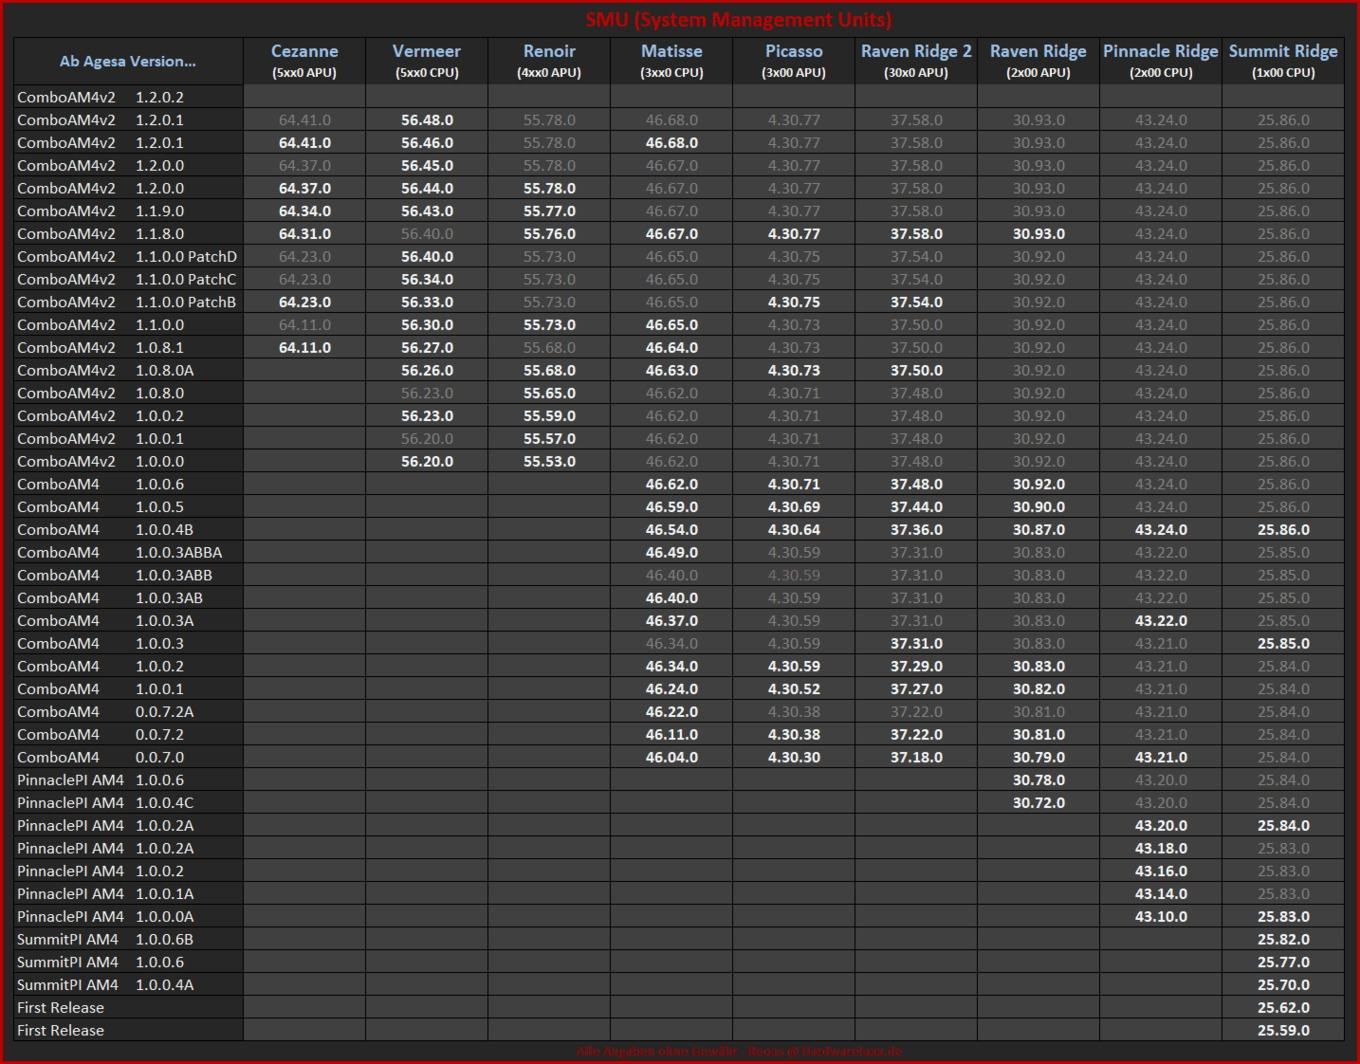Image resolution: width=1360 pixels, height=1064 pixels.
Task: Select the Renoir value 55.77.0
Action: pos(549,211)
